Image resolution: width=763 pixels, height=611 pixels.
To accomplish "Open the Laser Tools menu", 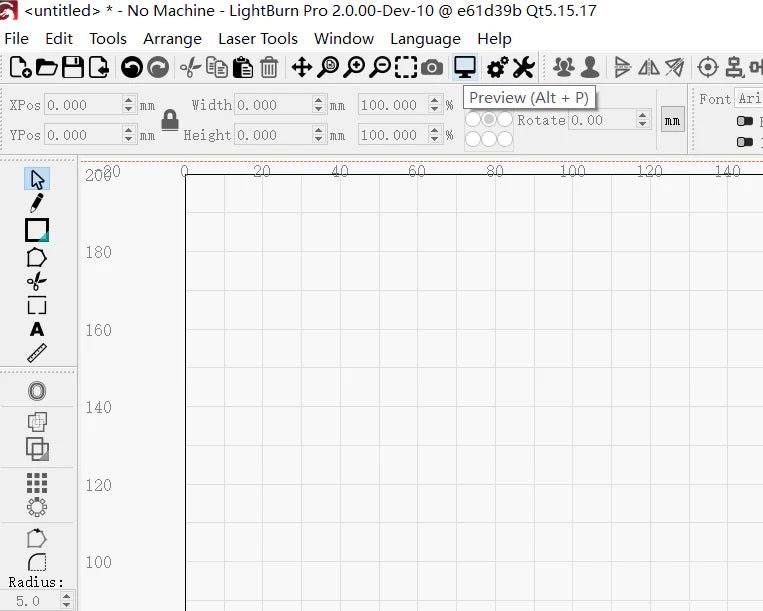I will 258,38.
